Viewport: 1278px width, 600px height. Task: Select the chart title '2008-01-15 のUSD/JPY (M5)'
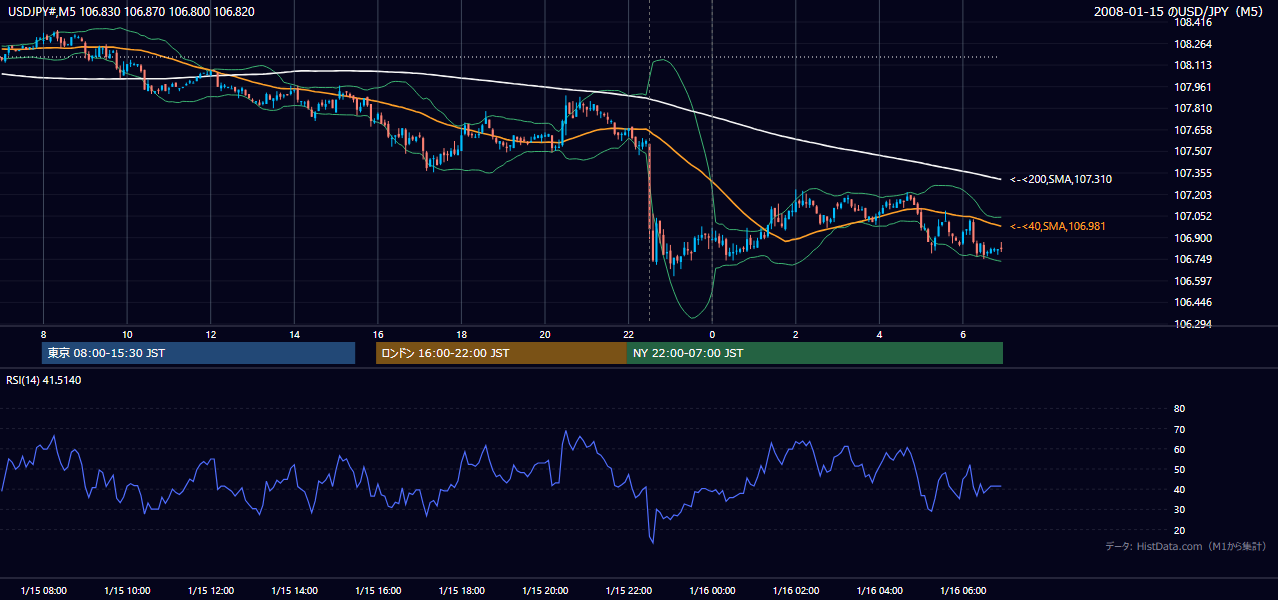pyautogui.click(x=1180, y=11)
